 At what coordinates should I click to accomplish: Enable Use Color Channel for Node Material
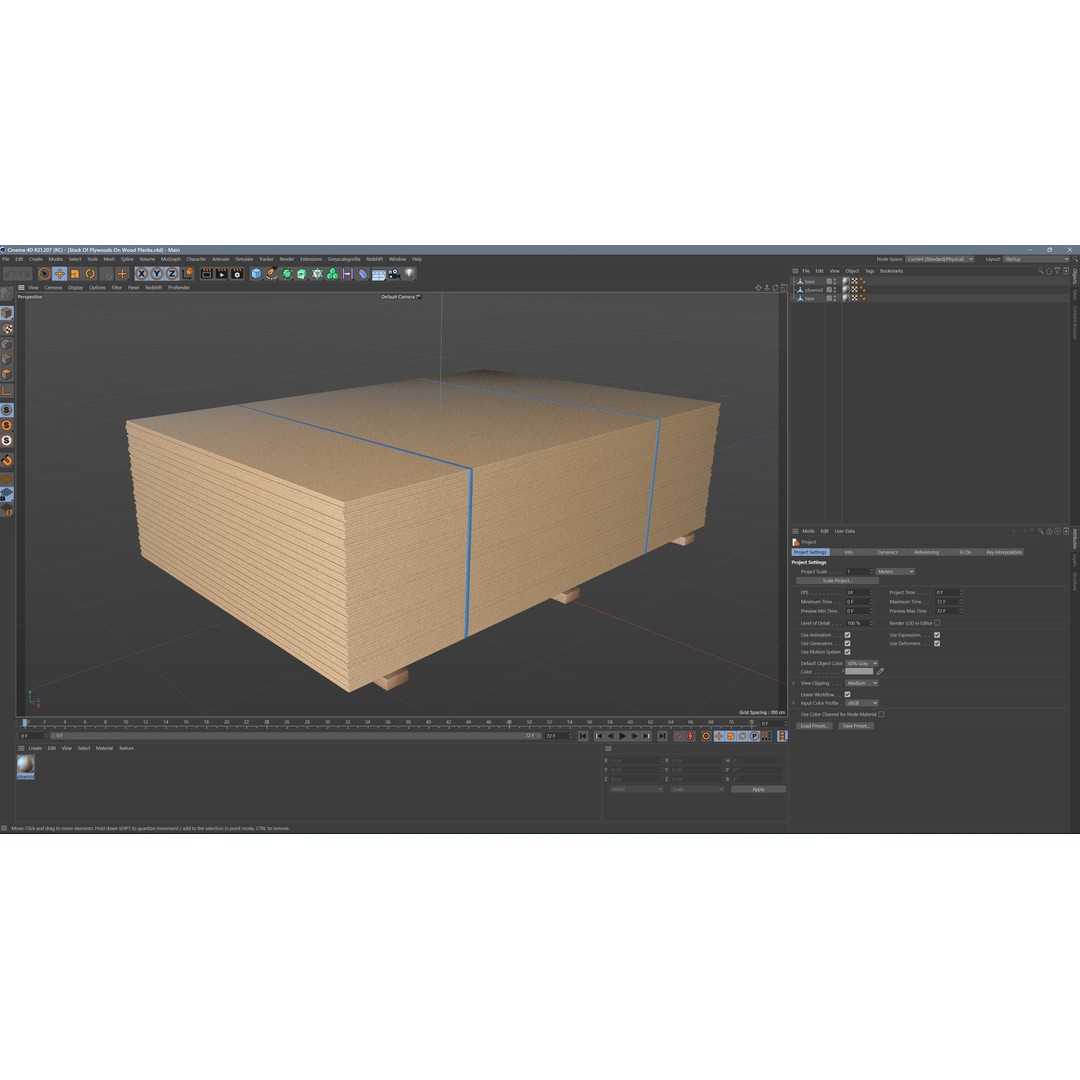coord(882,714)
